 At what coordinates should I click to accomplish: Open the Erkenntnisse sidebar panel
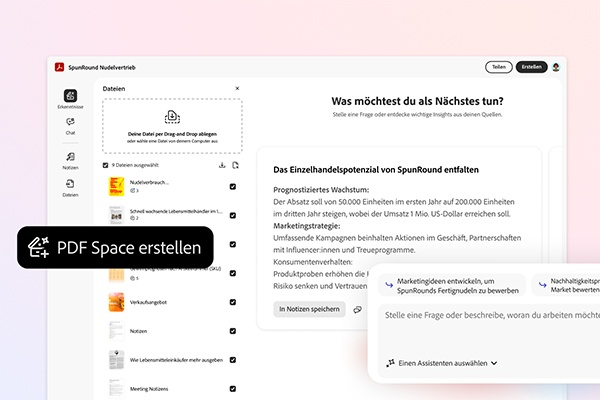click(x=70, y=97)
